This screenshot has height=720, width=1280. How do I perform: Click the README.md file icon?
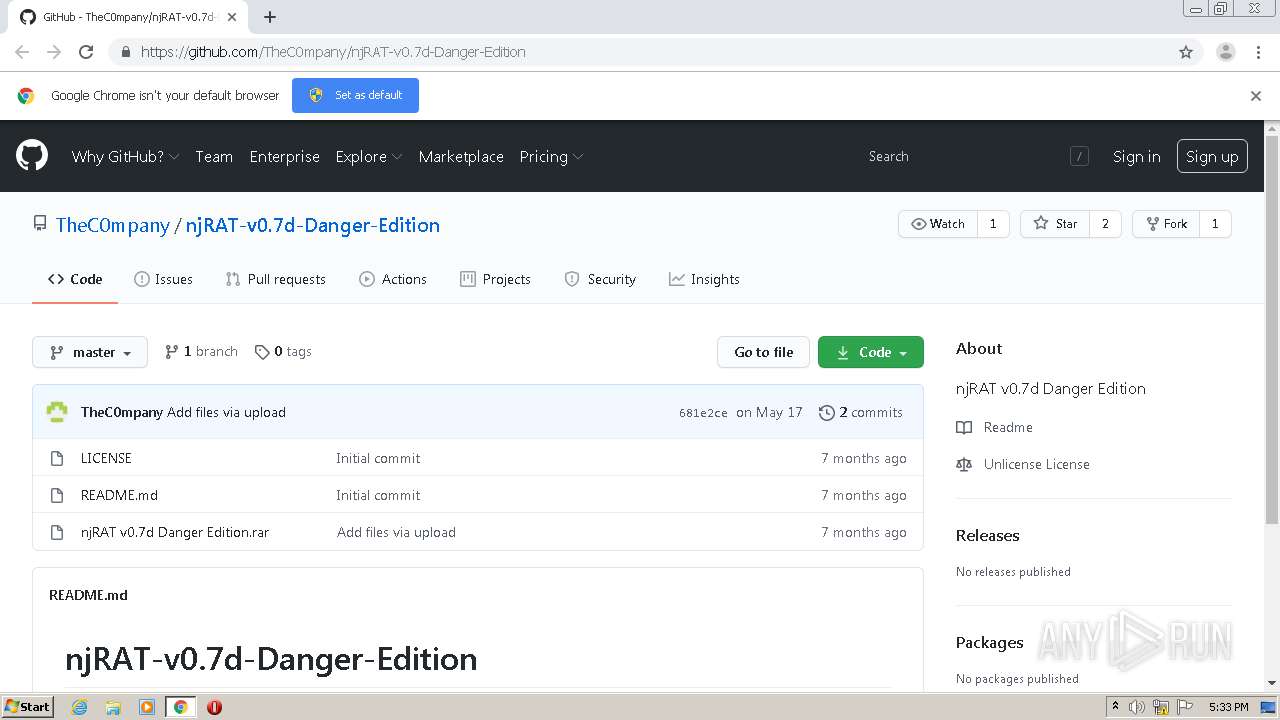point(57,495)
